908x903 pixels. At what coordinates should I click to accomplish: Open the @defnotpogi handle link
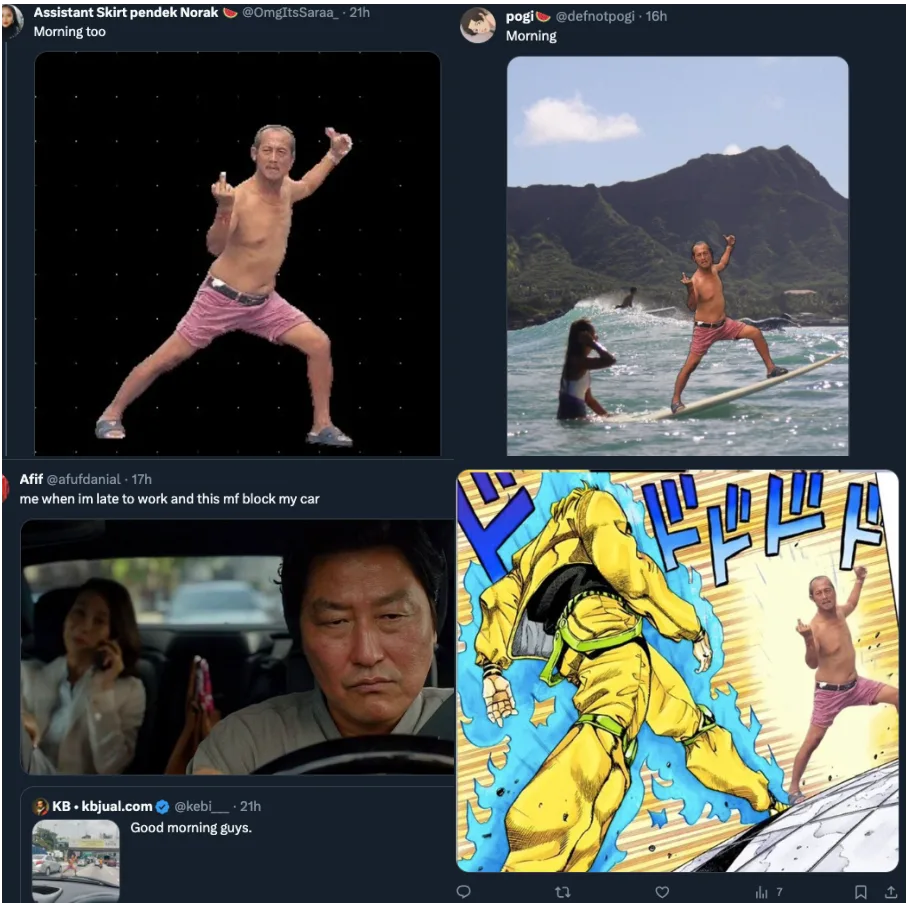[595, 16]
